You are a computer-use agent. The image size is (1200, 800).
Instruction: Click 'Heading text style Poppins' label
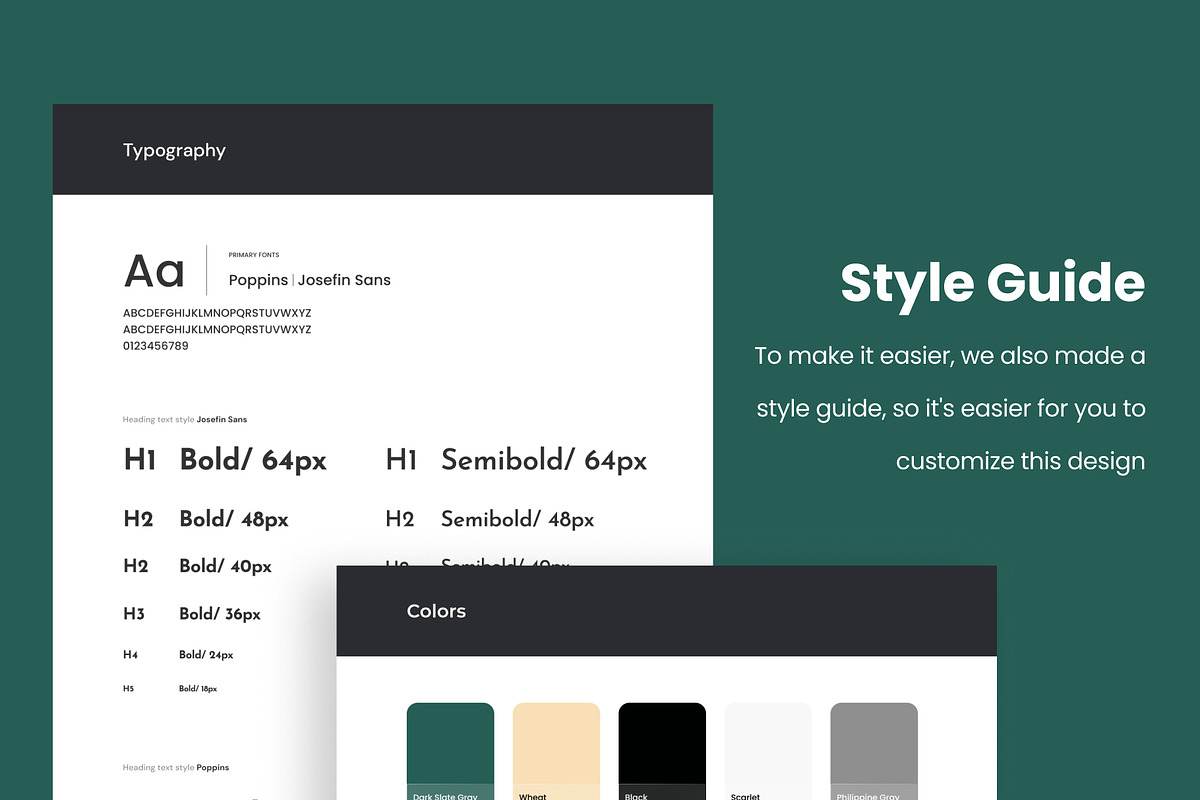point(176,768)
